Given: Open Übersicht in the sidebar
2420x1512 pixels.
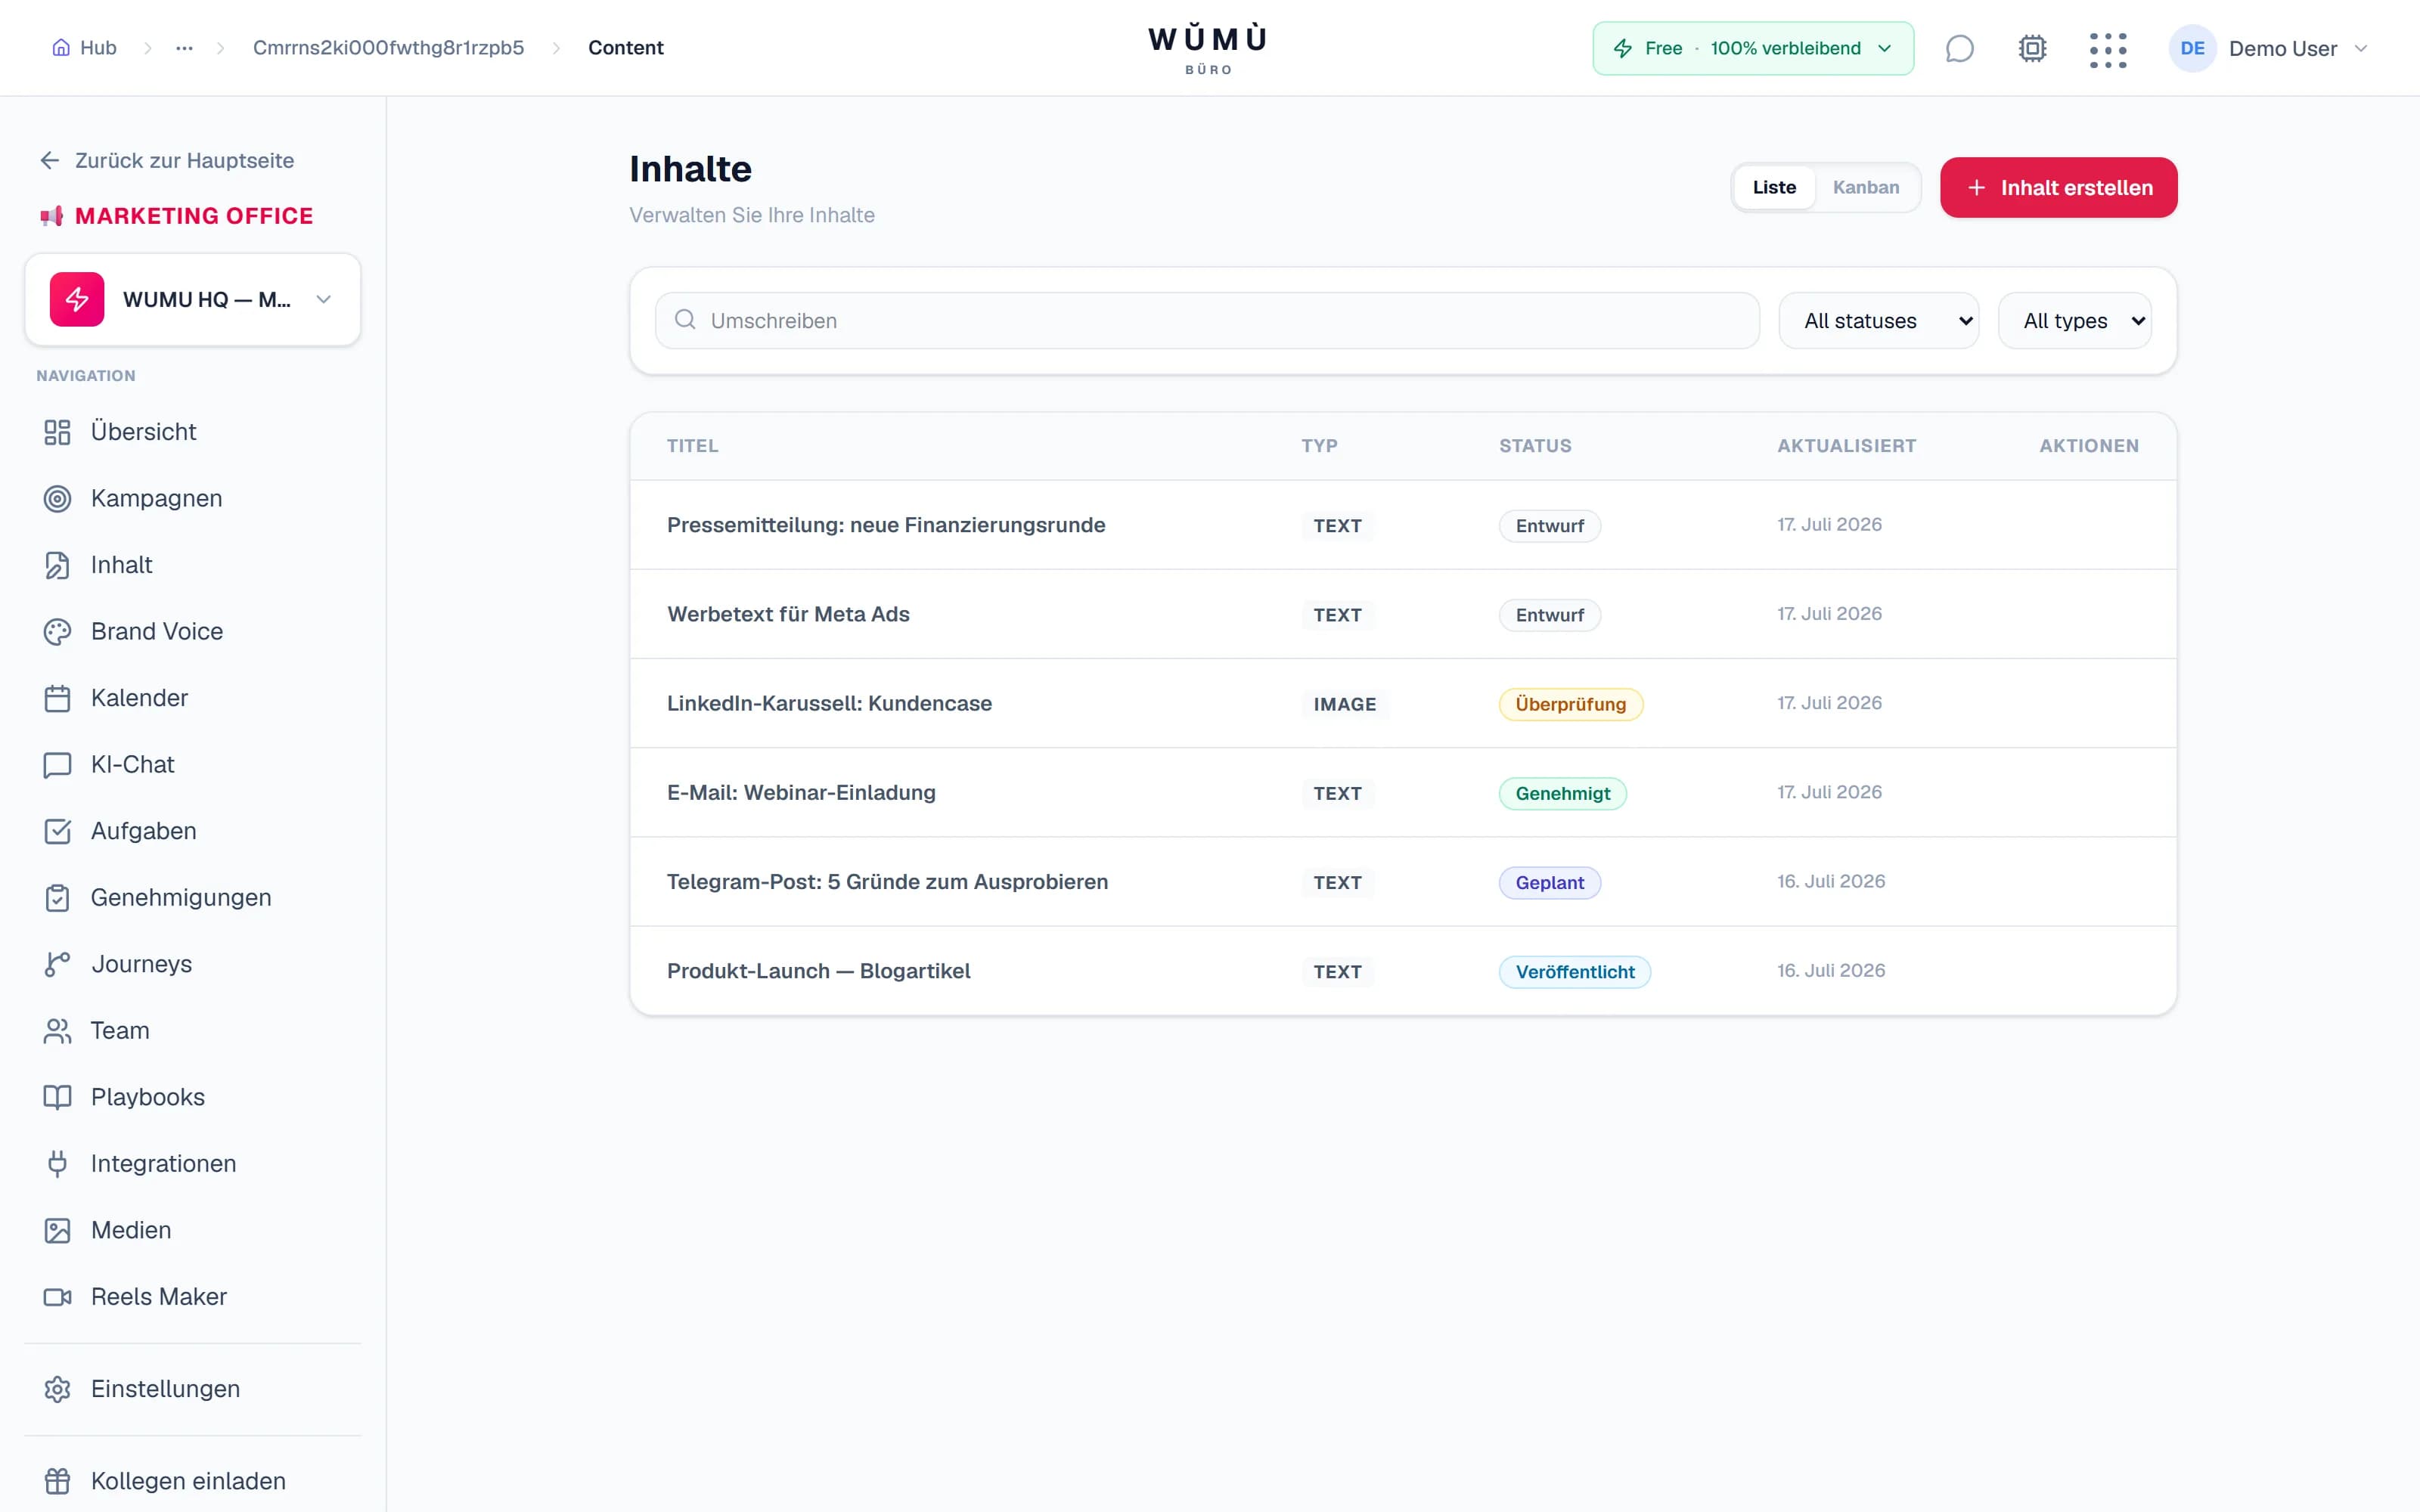Looking at the screenshot, I should pyautogui.click(x=193, y=432).
